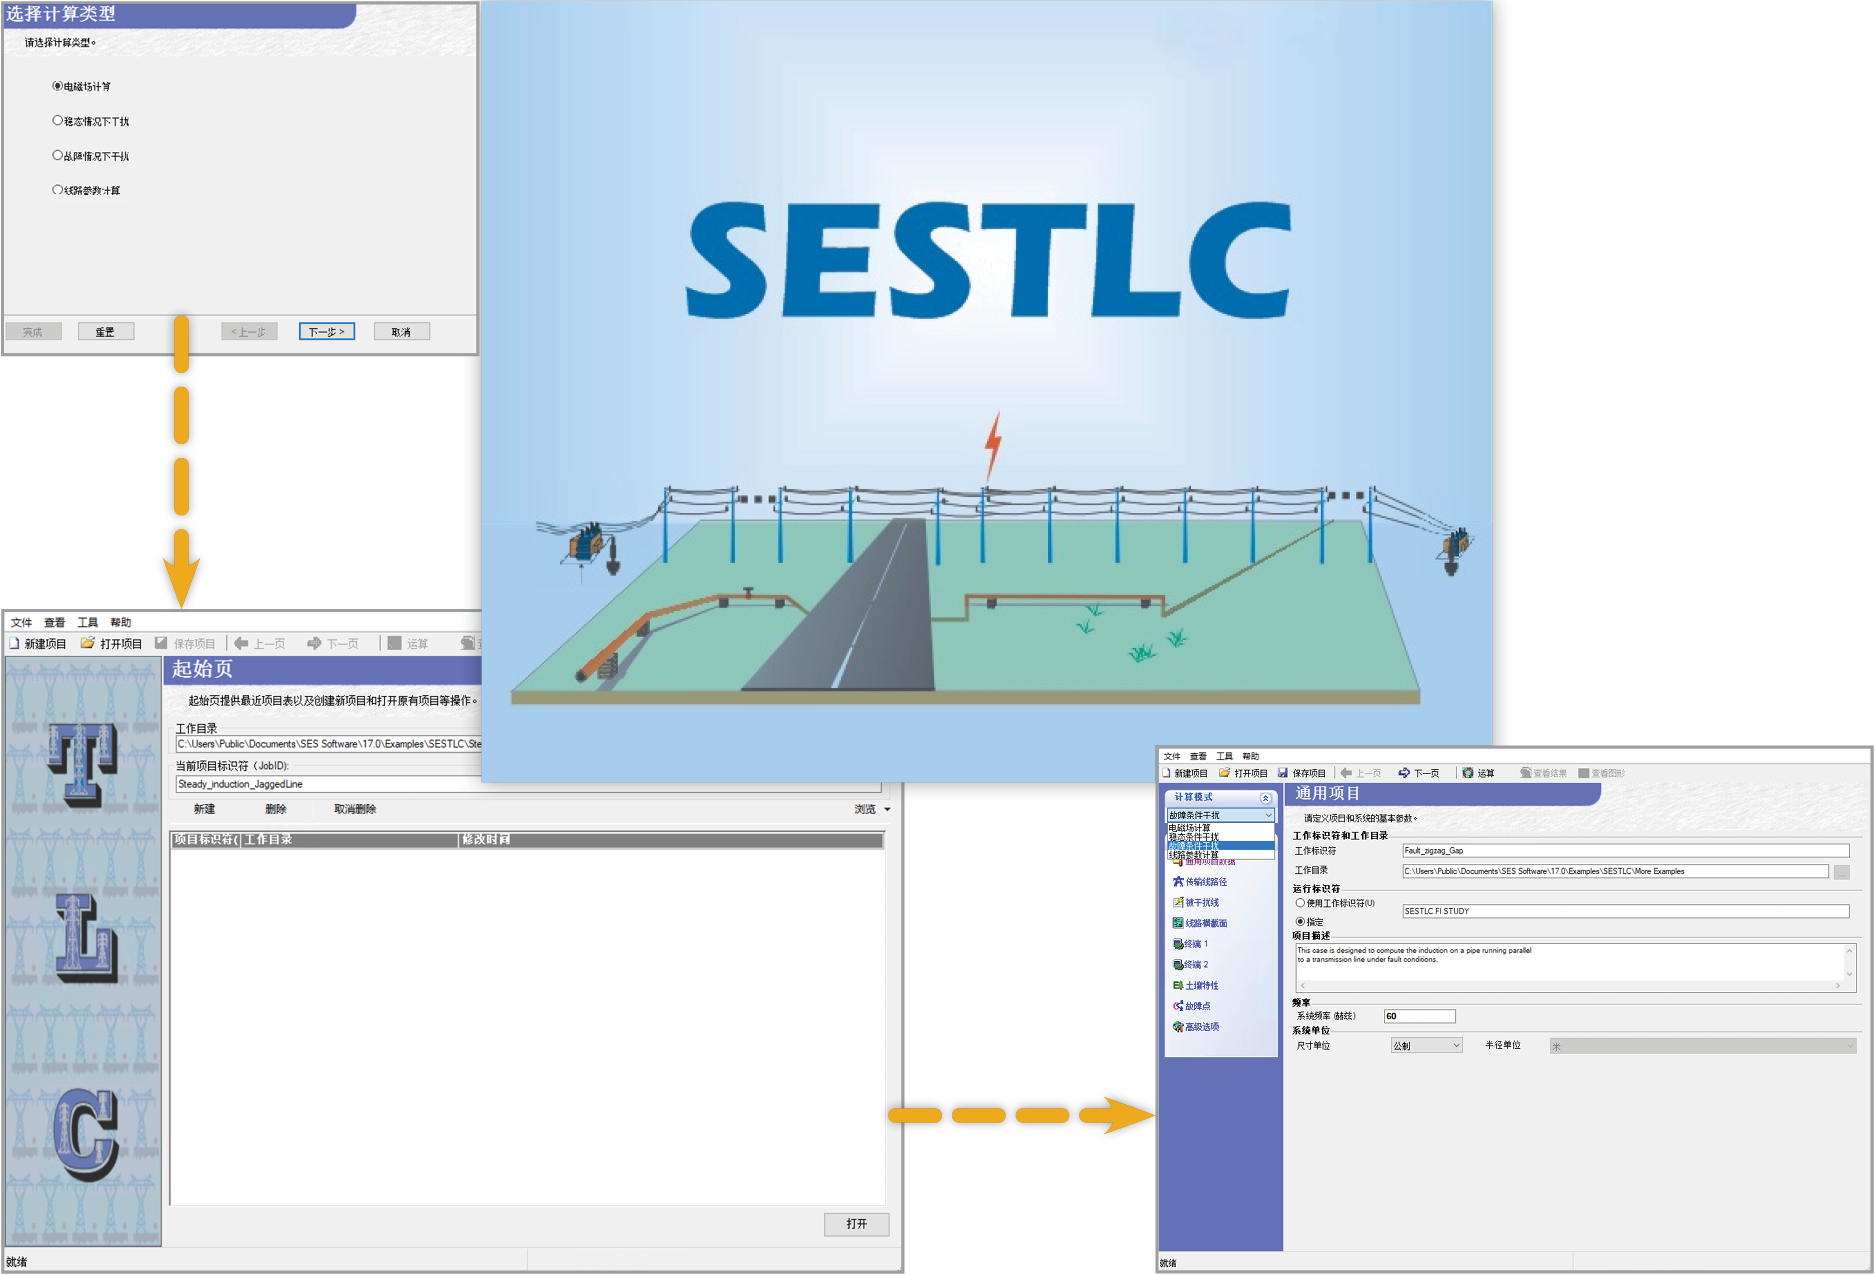Screen dimensions: 1875x1275
Task: Click 打开项目 folder icon in the 起始页 window toolbar
Action: (x=88, y=643)
